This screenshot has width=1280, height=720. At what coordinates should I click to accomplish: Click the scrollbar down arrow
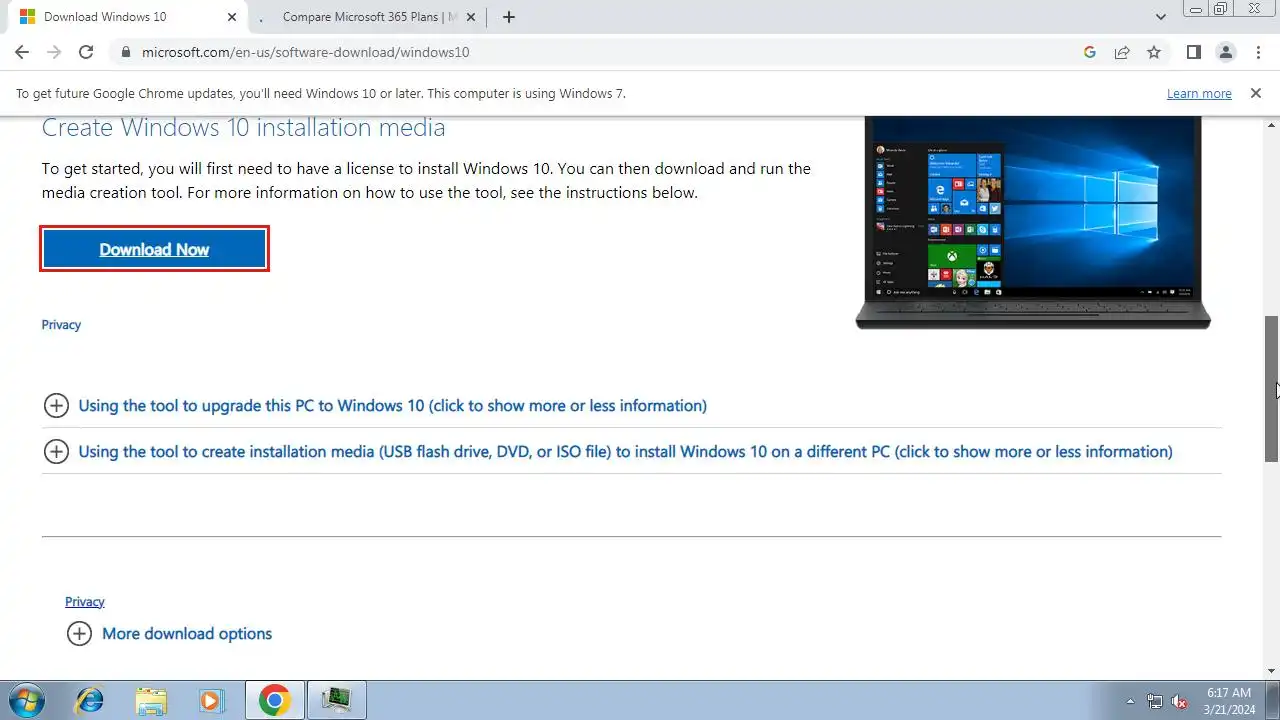point(1271,671)
